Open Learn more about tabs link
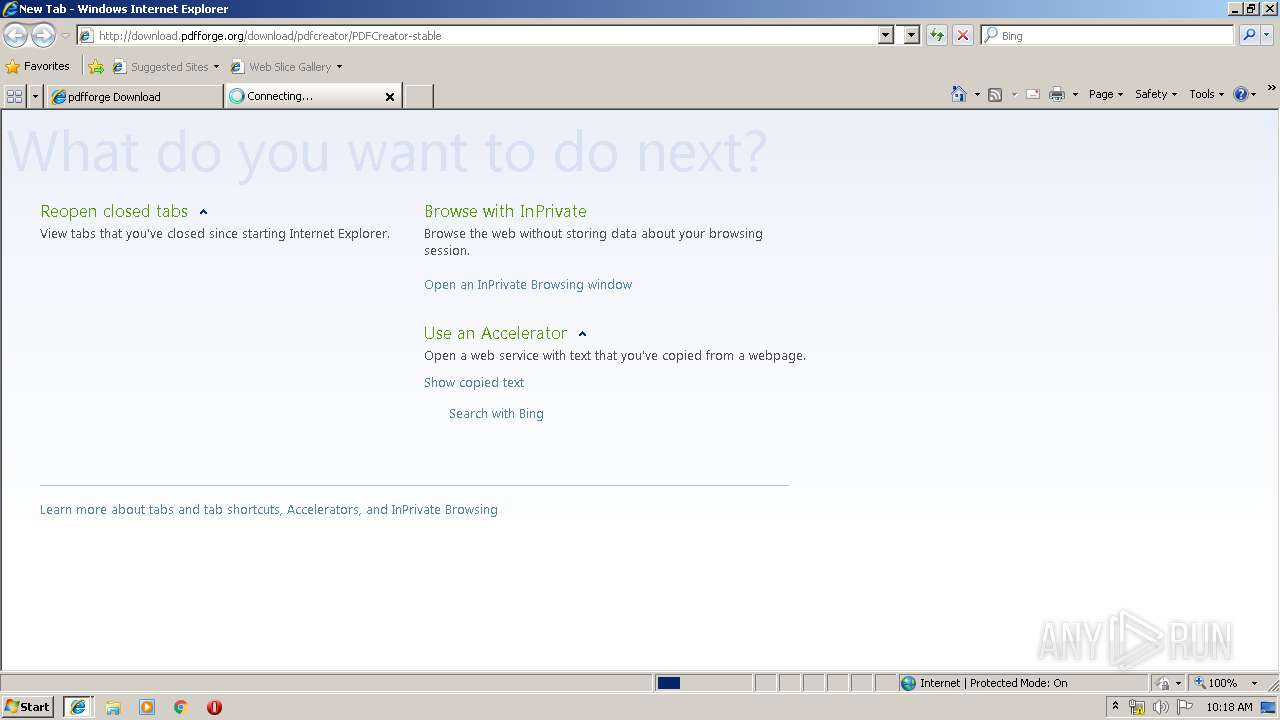 (x=269, y=509)
